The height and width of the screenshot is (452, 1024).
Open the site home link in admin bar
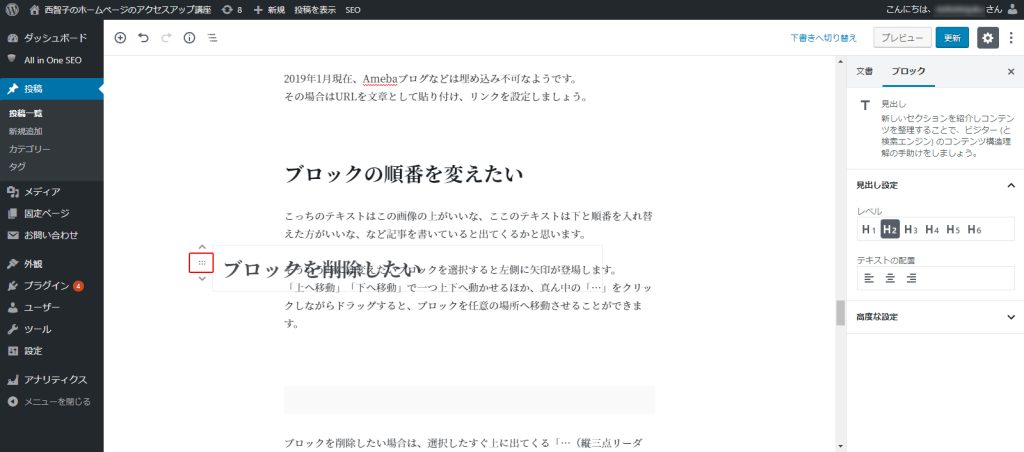[120, 10]
